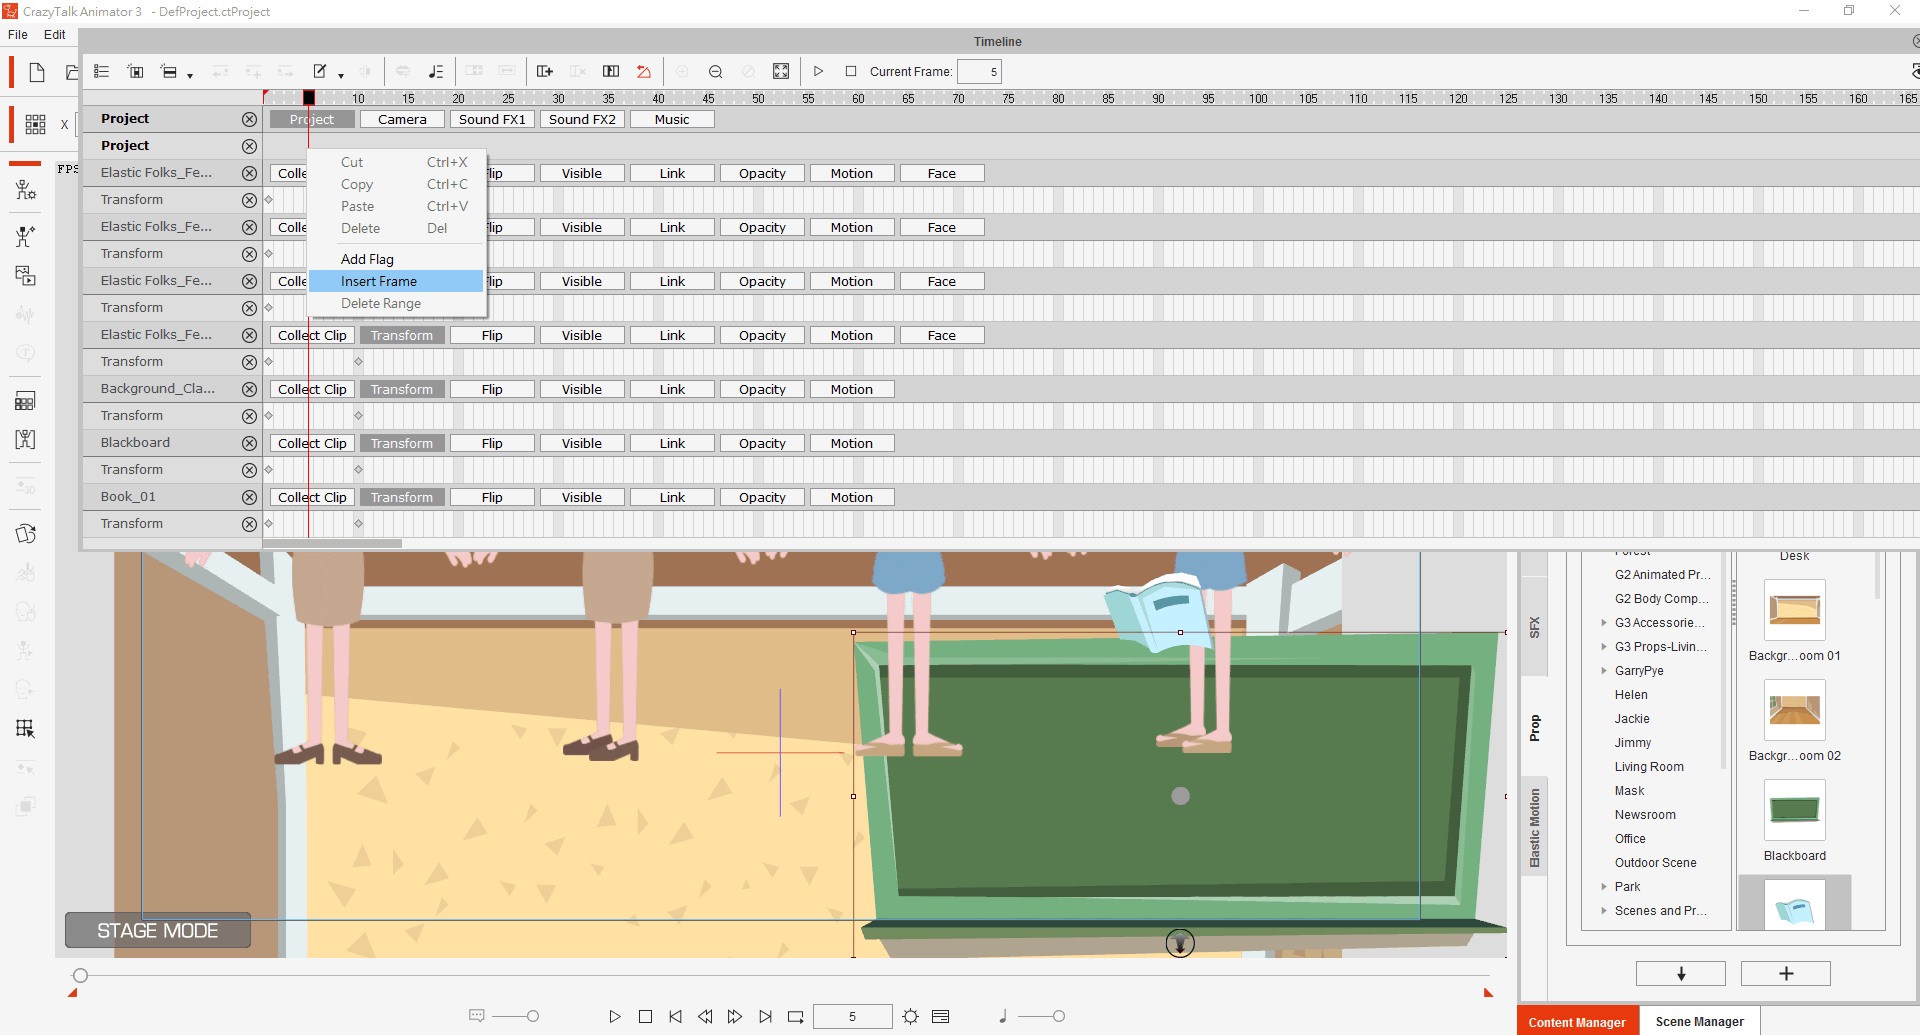The image size is (1920, 1035).
Task: Click the collapse all tracks icon
Action: point(136,71)
